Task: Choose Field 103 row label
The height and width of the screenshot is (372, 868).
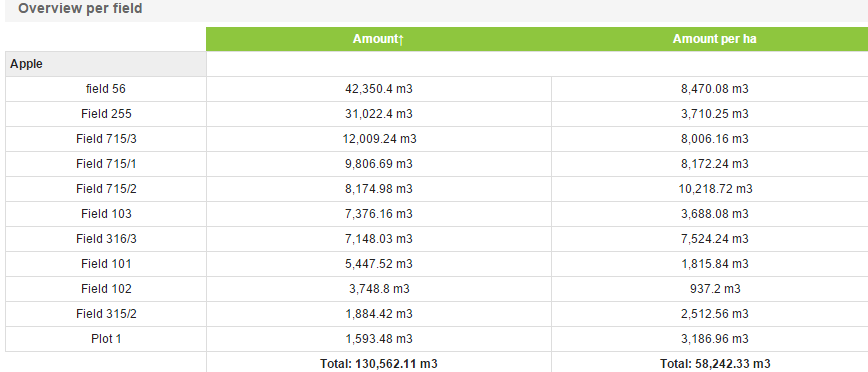Action: pyautogui.click(x=106, y=214)
